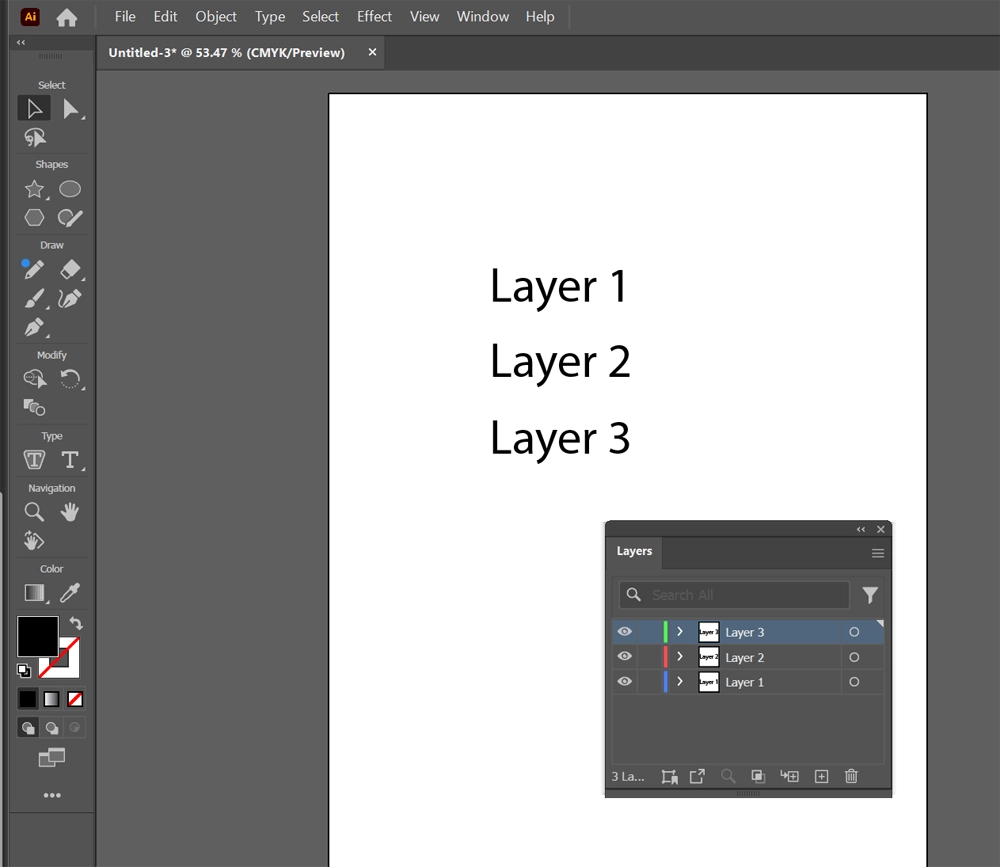
Task: Open the Layers panel hamburger menu
Action: pos(878,553)
